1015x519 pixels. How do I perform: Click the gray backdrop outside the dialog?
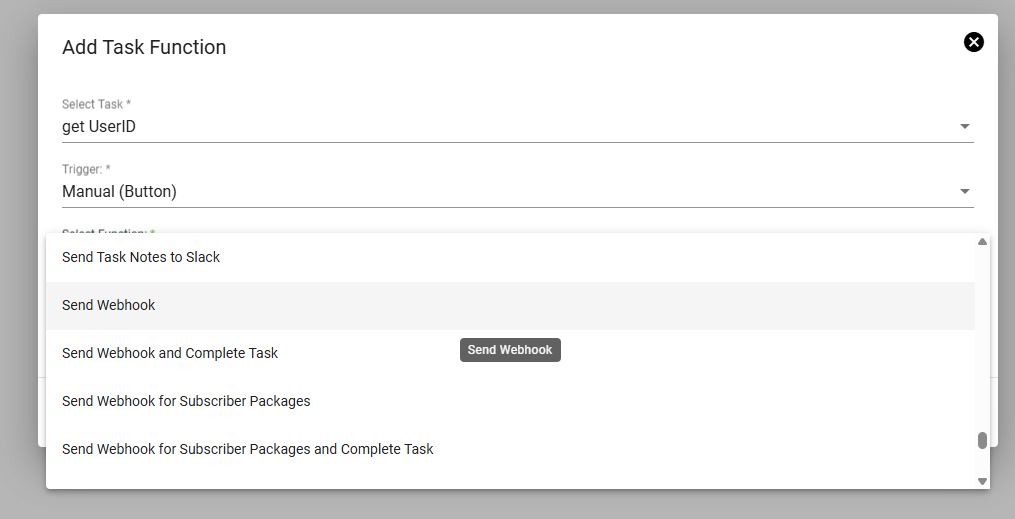tap(18, 259)
